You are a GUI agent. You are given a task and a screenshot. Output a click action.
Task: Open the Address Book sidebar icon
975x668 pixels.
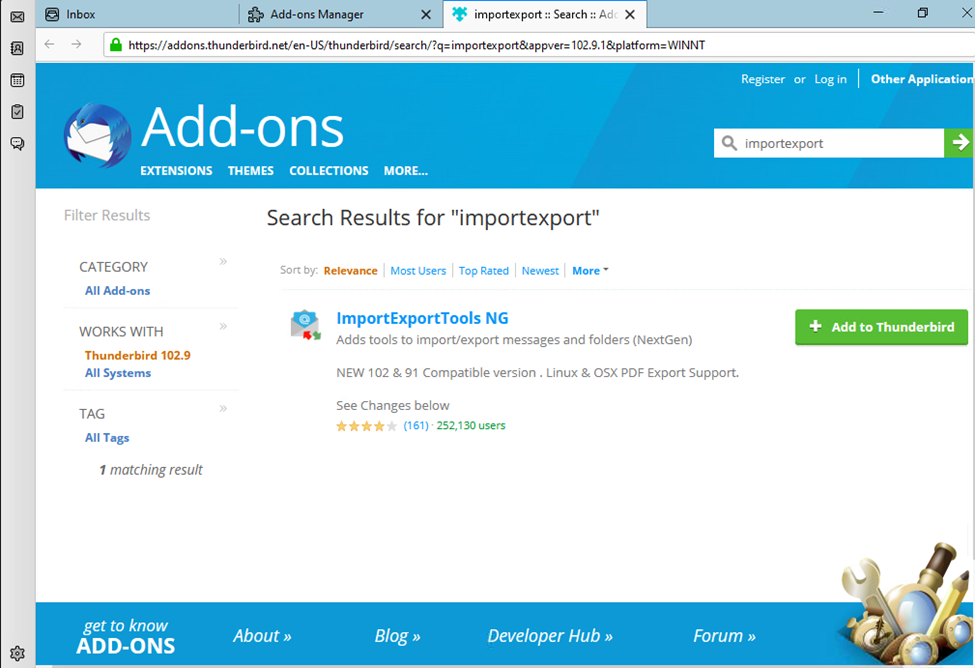click(17, 49)
